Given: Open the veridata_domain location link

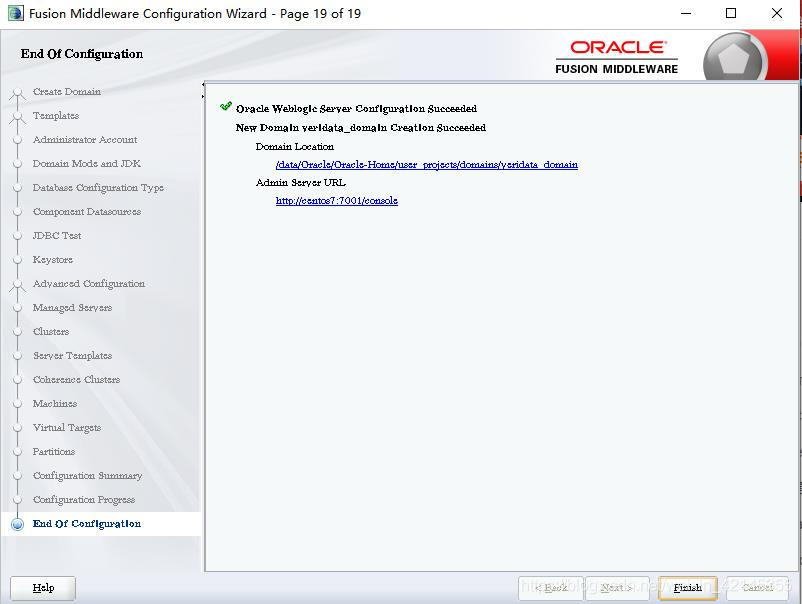Looking at the screenshot, I should coord(427,165).
